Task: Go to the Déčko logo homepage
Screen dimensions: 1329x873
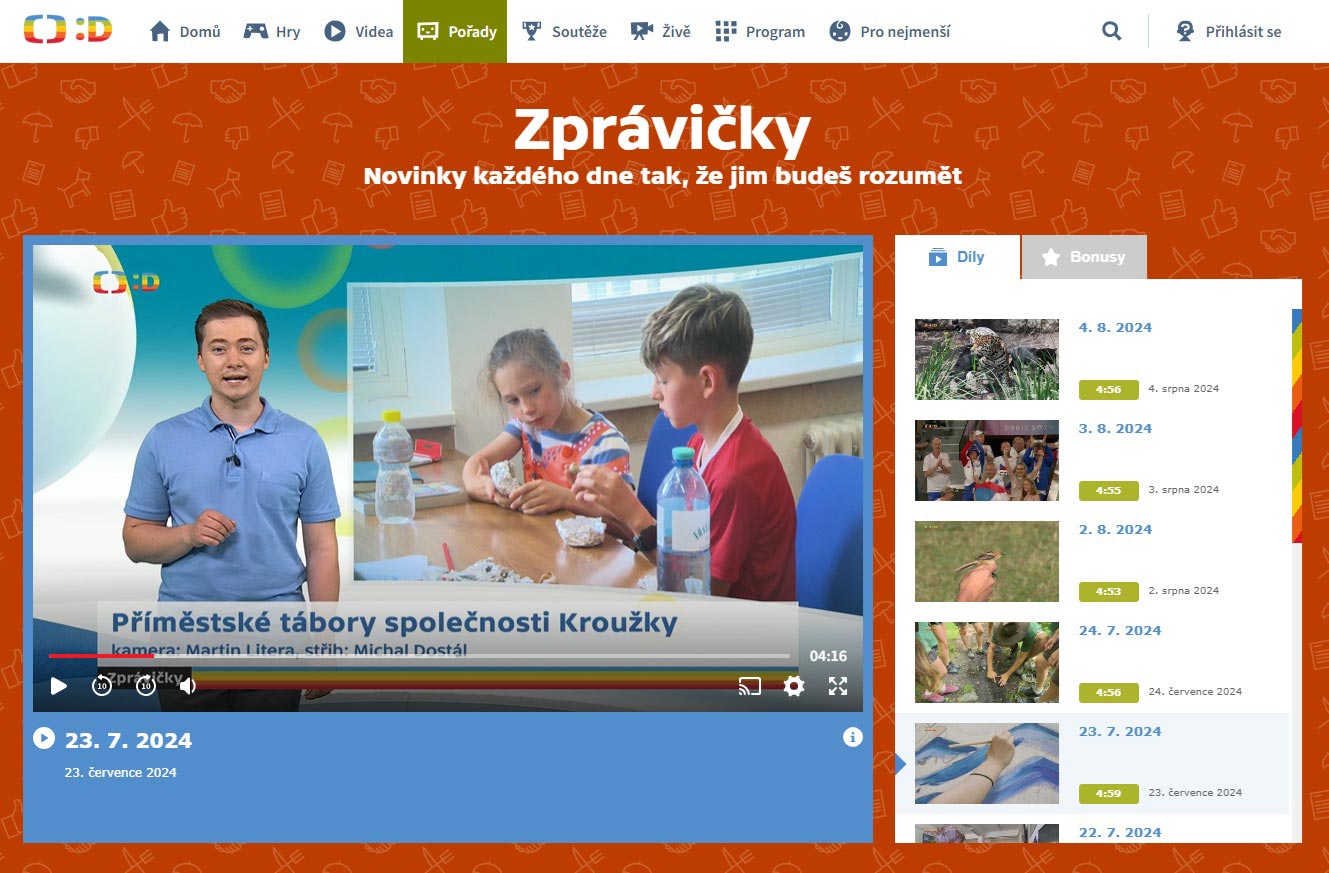Action: tap(68, 31)
